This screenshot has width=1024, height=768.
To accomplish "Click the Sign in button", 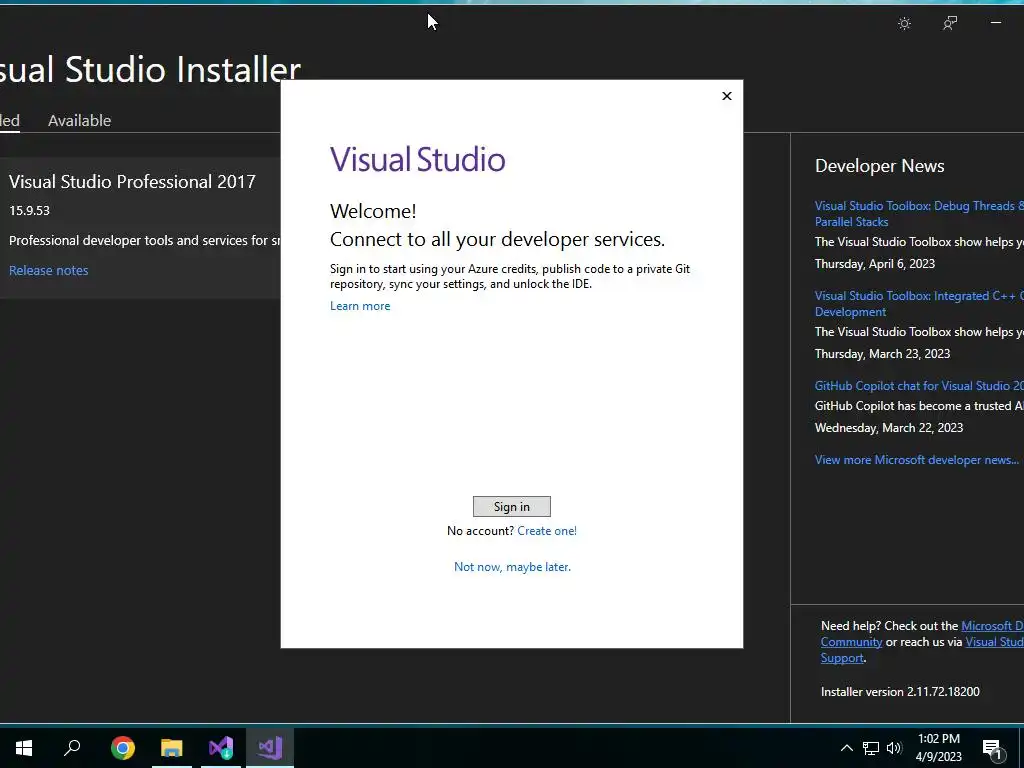I will pos(511,506).
